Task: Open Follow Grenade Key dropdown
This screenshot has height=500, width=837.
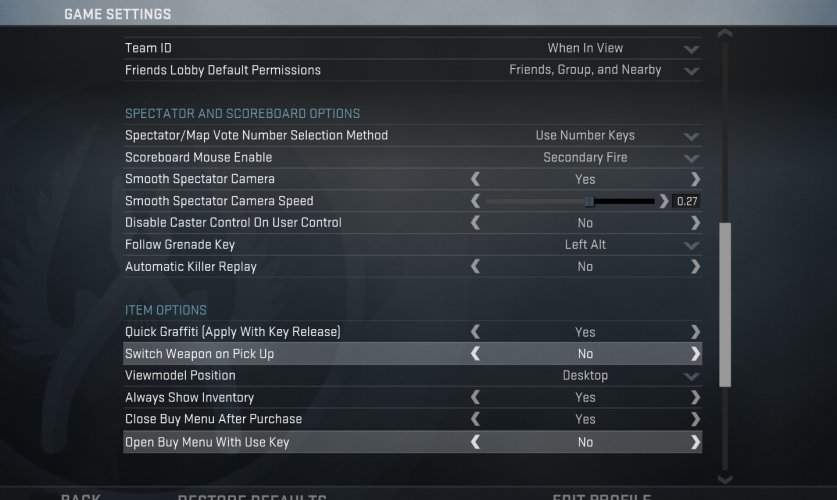Action: point(691,245)
